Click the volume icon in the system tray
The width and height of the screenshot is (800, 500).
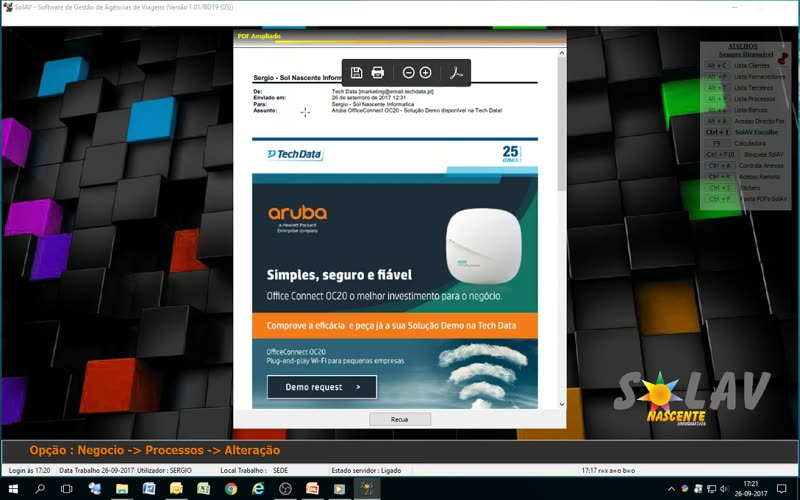(x=724, y=489)
